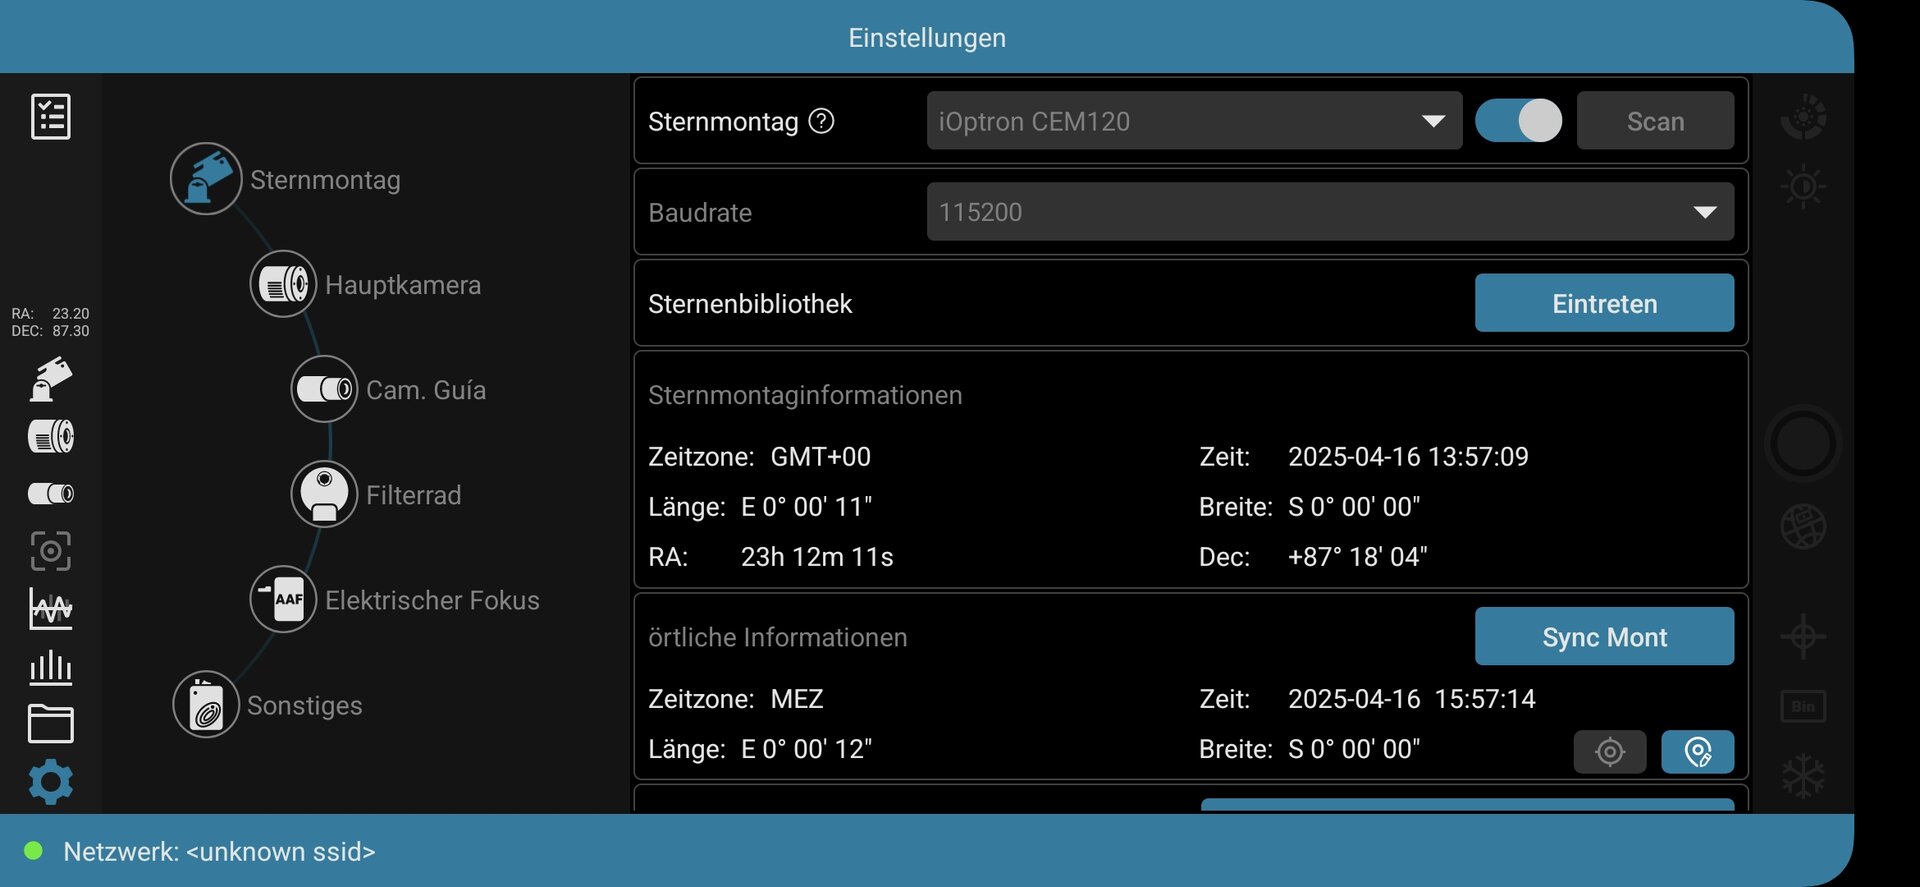Open guide camera icon in left sidebar
This screenshot has width=1920, height=887.
[51, 493]
